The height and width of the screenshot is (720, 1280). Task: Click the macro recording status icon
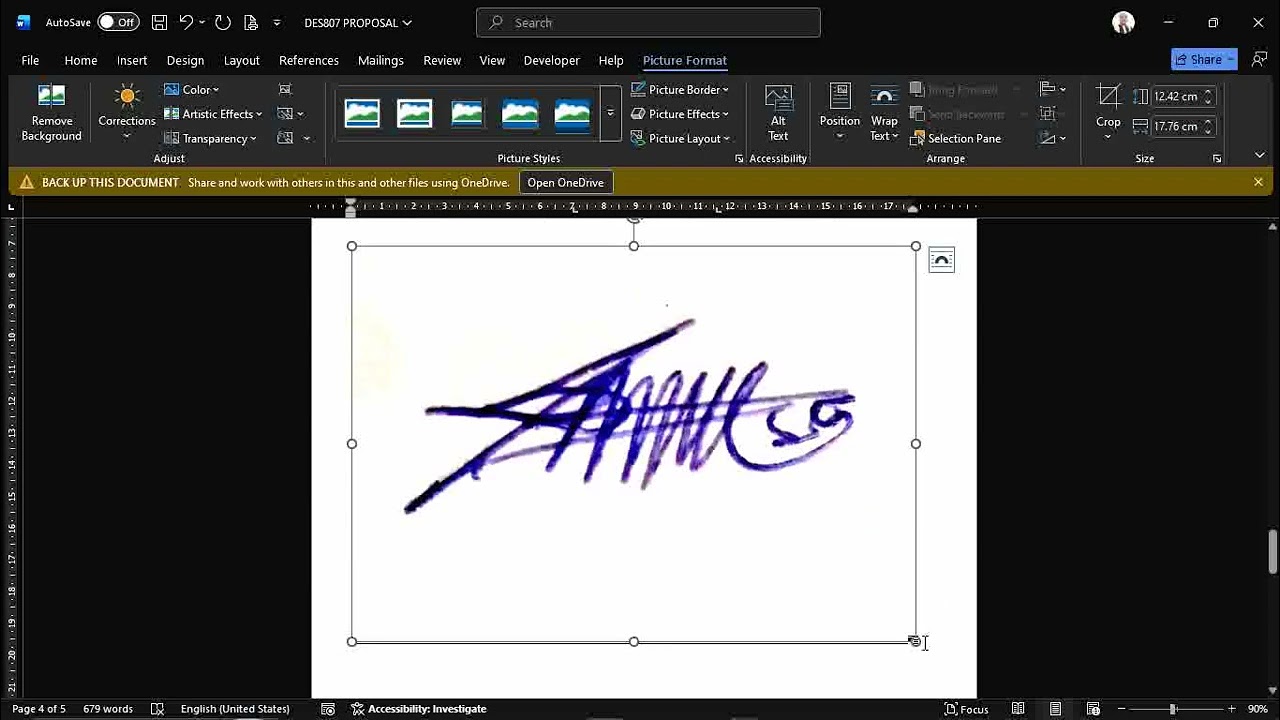point(328,709)
